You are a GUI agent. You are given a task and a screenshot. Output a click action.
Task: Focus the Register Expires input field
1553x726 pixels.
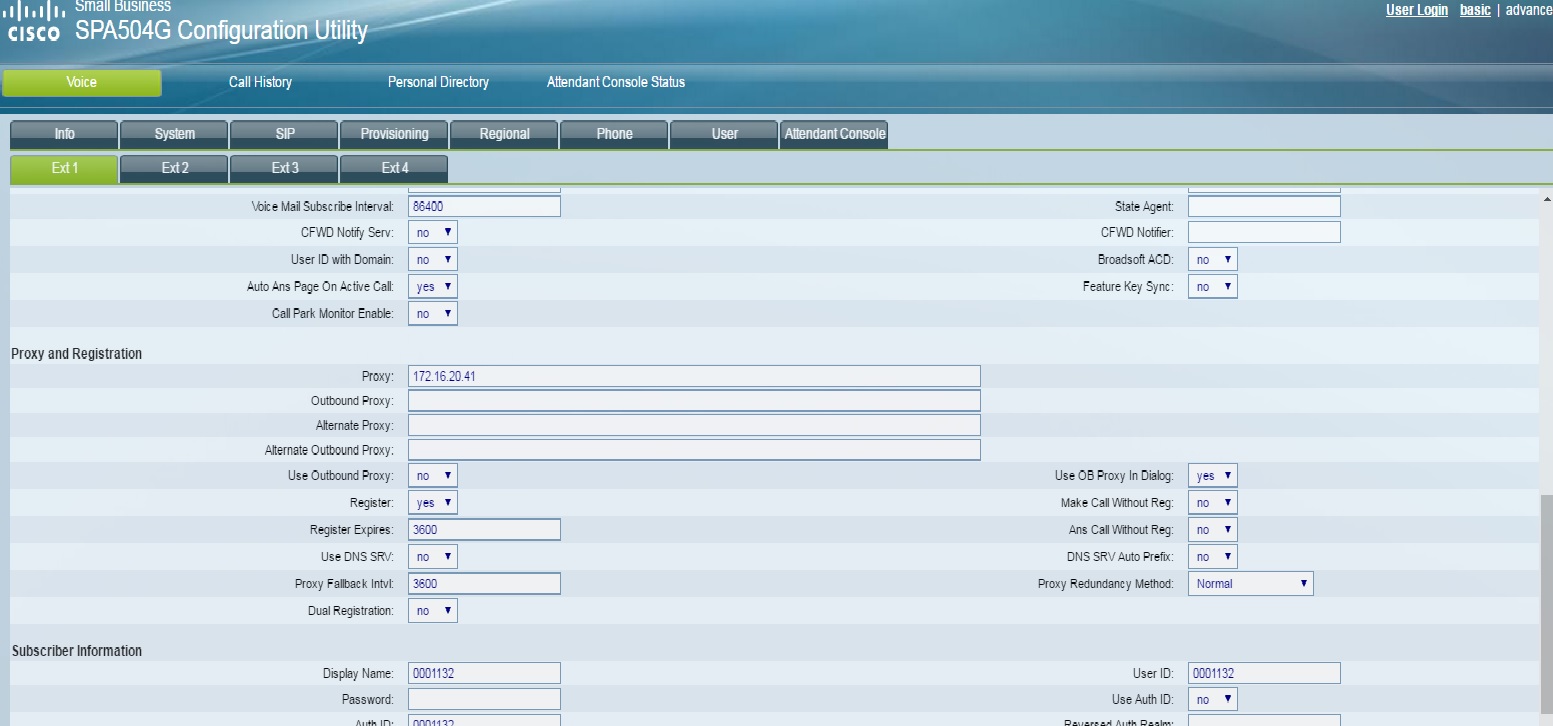click(x=484, y=530)
